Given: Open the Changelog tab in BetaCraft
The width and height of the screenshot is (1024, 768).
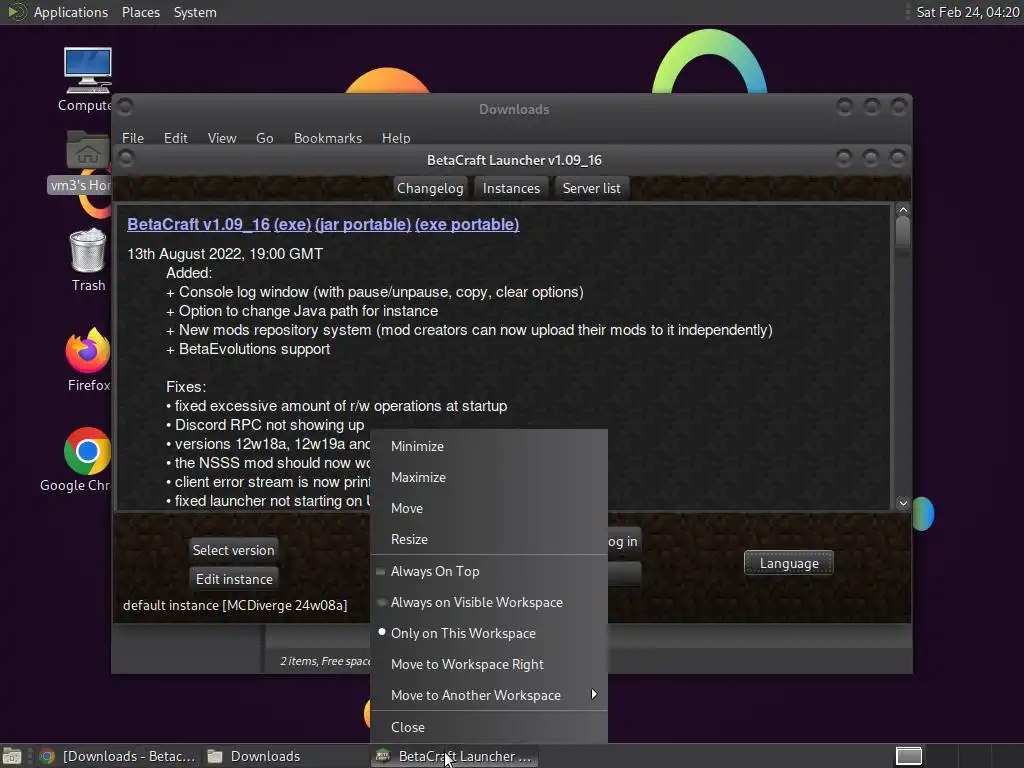Looking at the screenshot, I should pyautogui.click(x=430, y=188).
